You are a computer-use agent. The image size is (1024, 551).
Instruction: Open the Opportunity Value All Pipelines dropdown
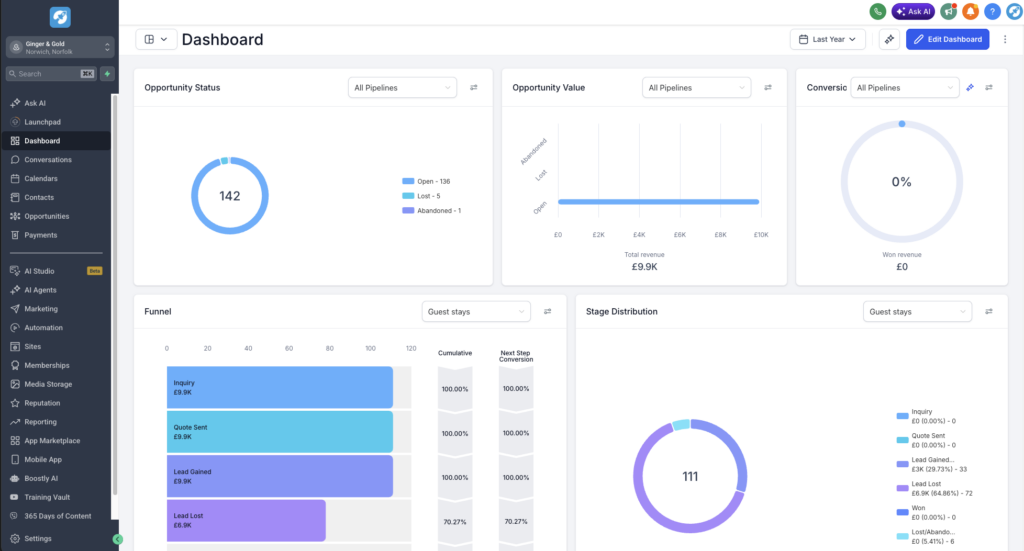pos(696,87)
